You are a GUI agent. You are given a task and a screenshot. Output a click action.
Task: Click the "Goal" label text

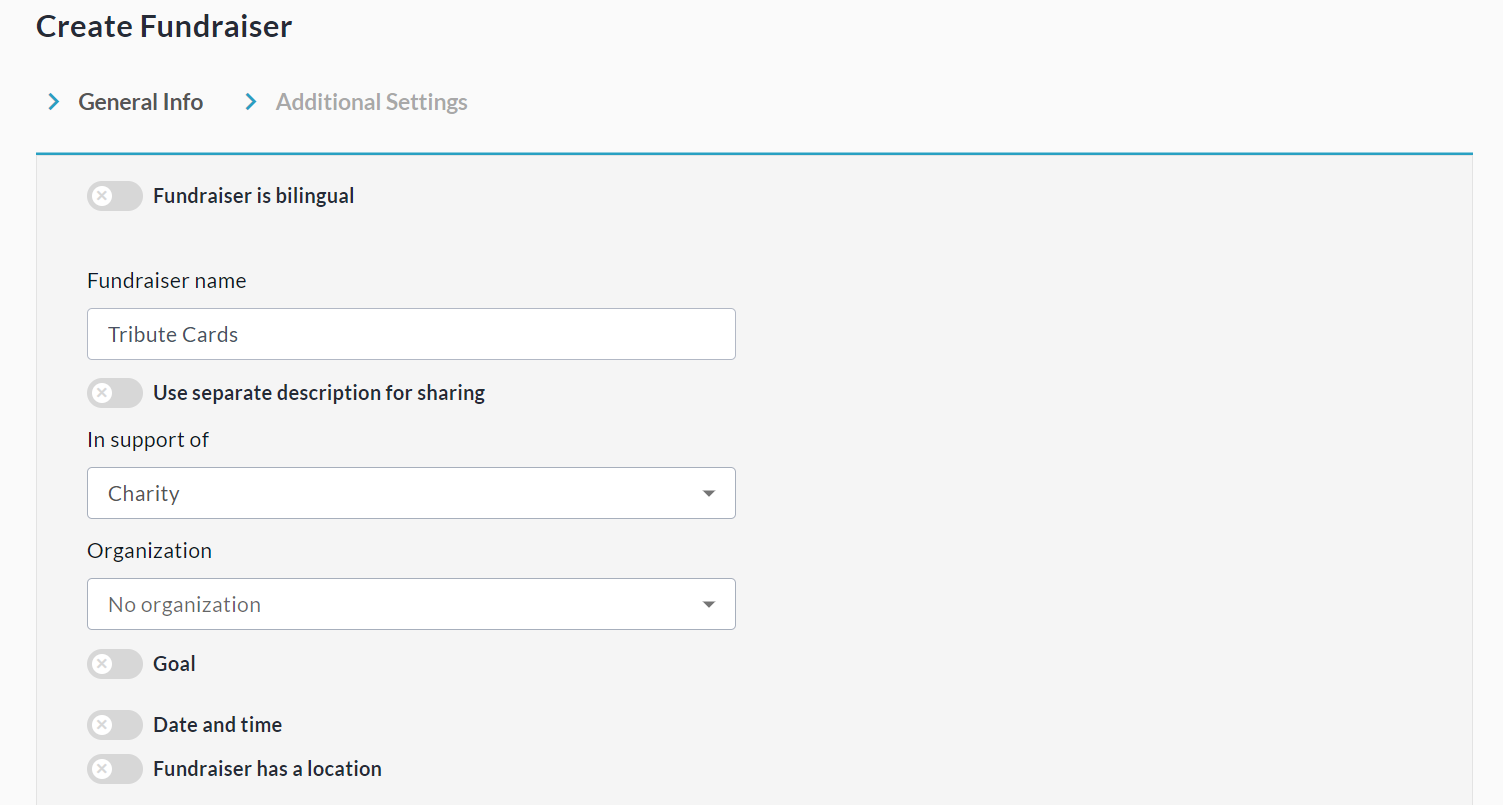(x=174, y=664)
